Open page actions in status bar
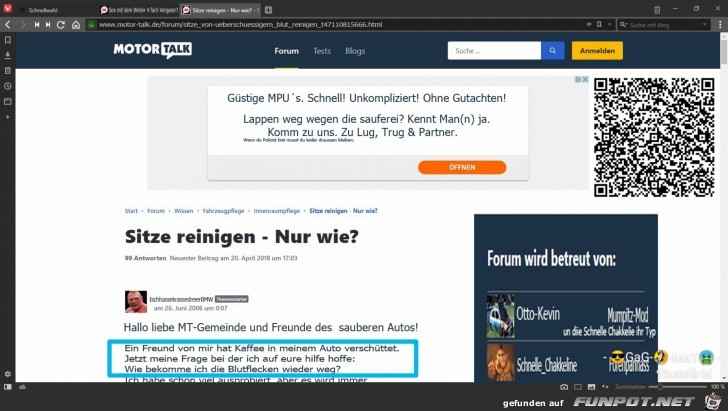 (604, 386)
